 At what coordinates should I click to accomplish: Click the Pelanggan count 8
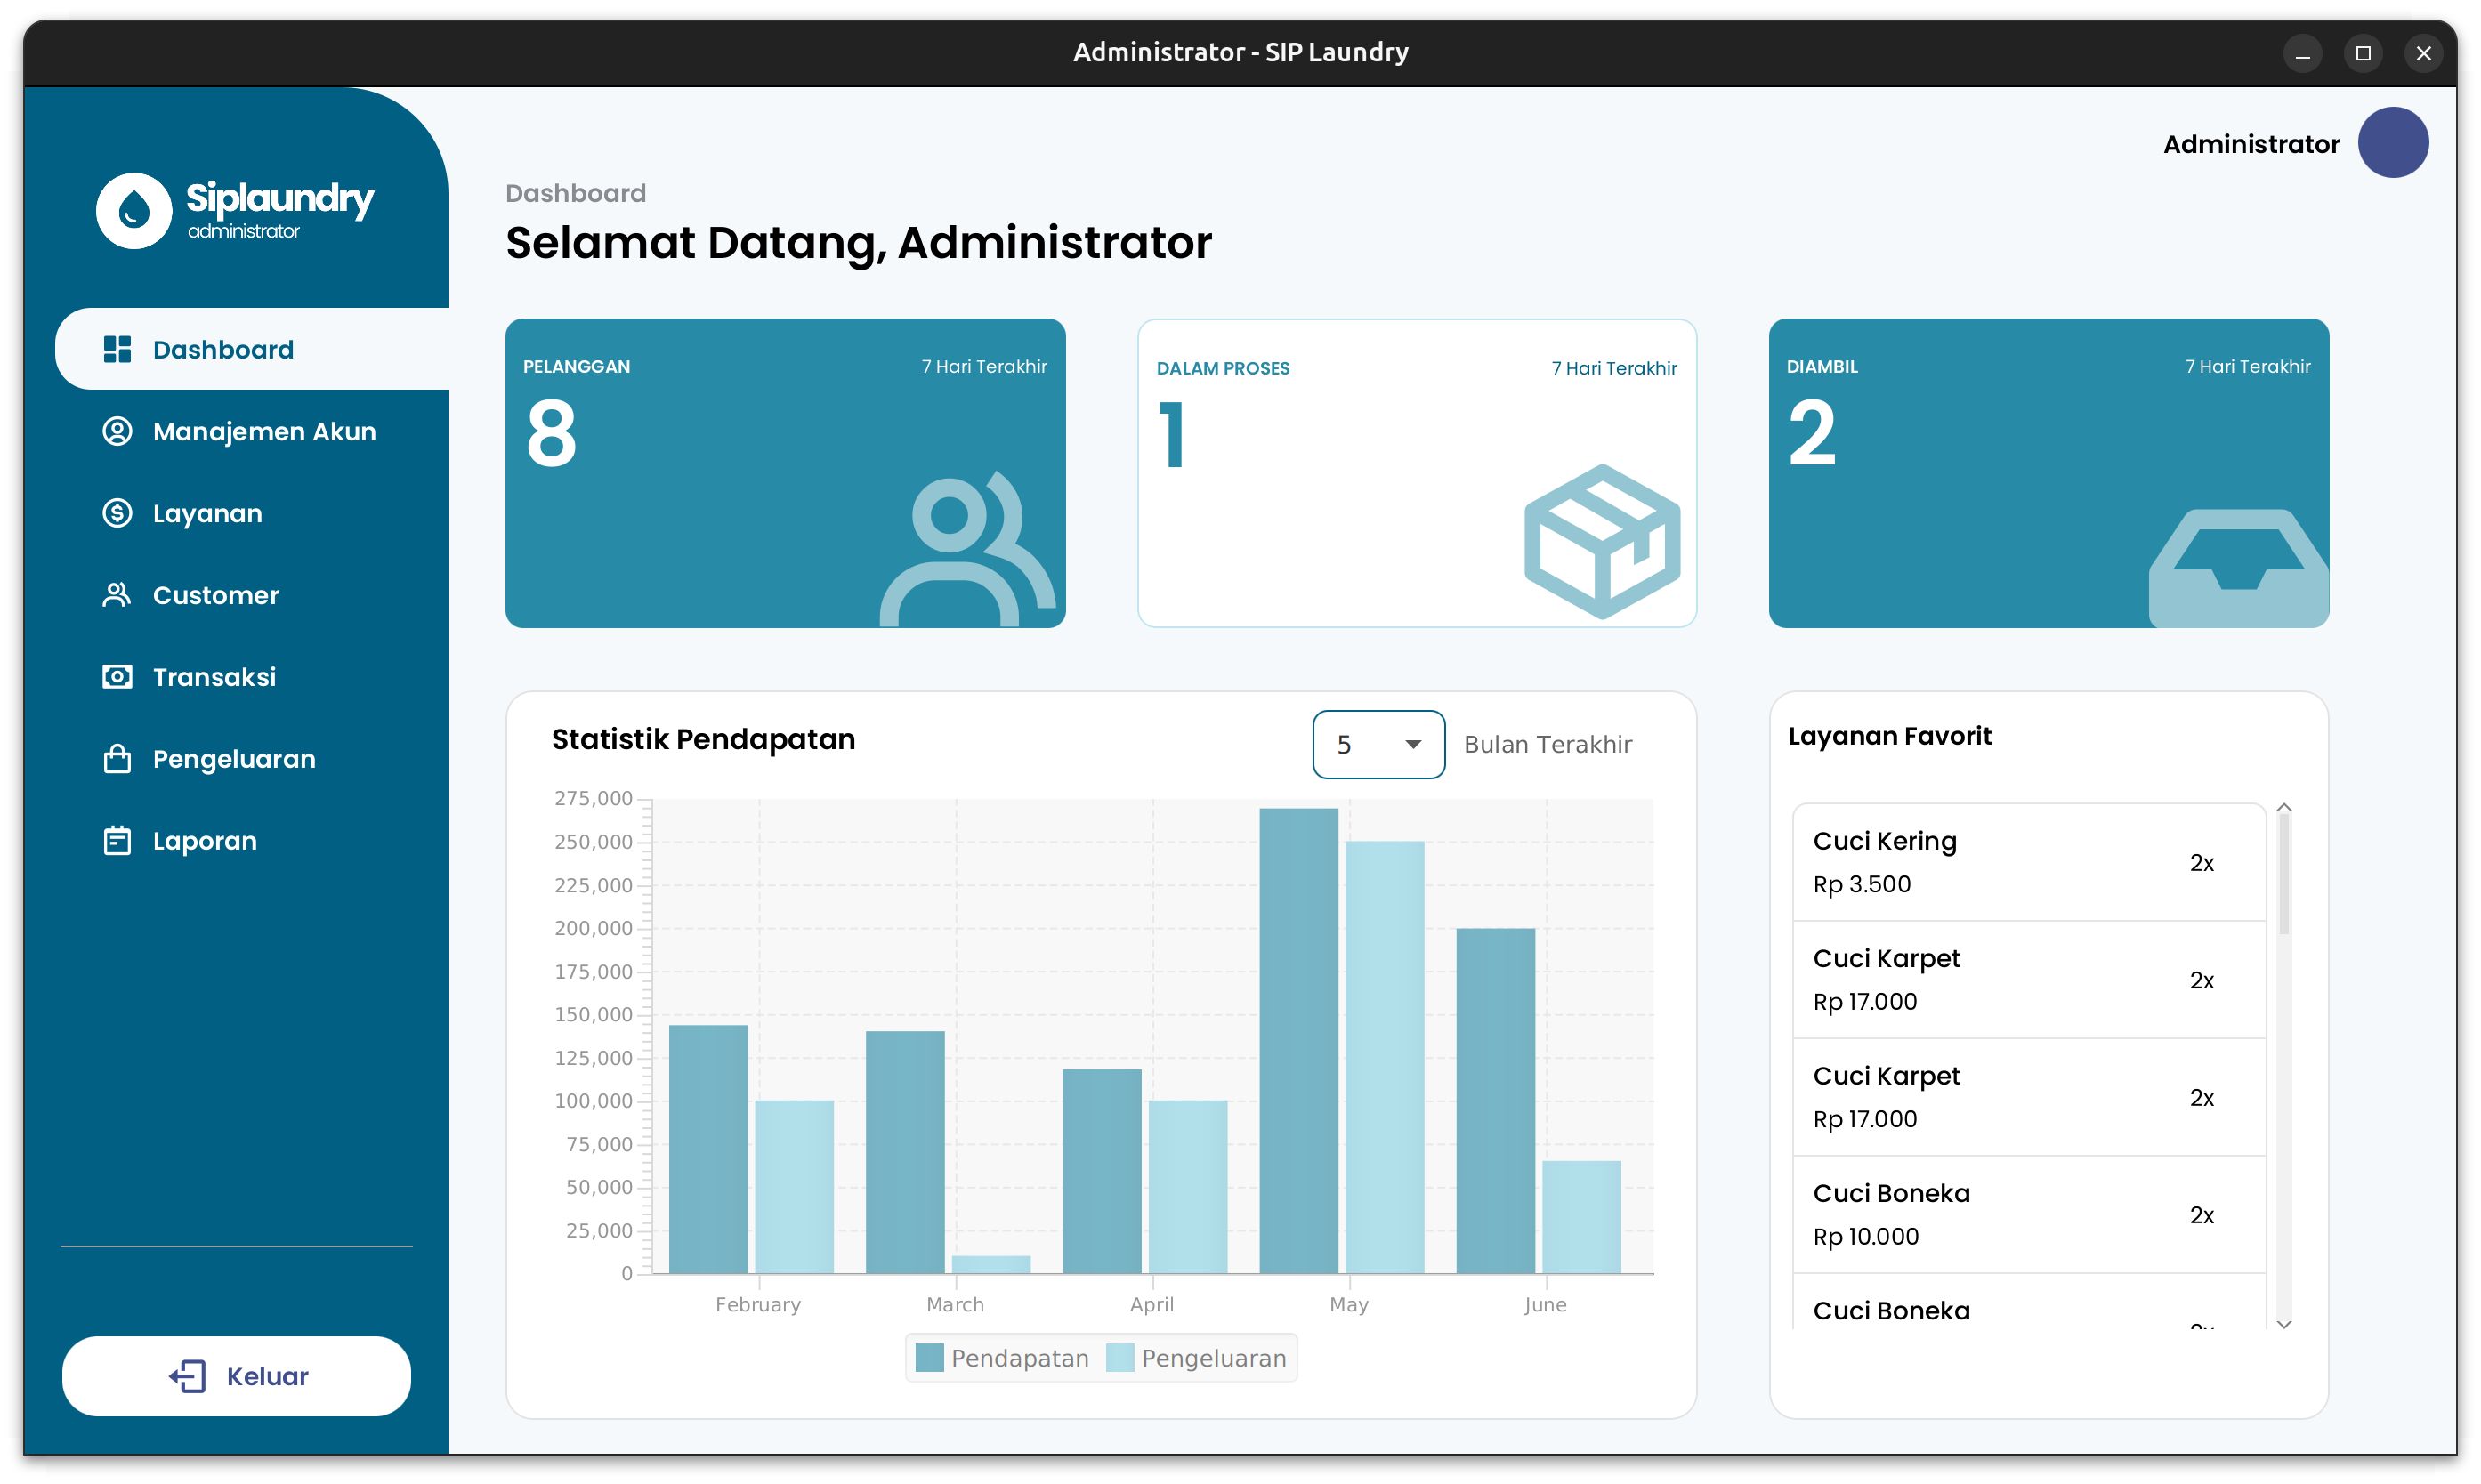pyautogui.click(x=551, y=433)
